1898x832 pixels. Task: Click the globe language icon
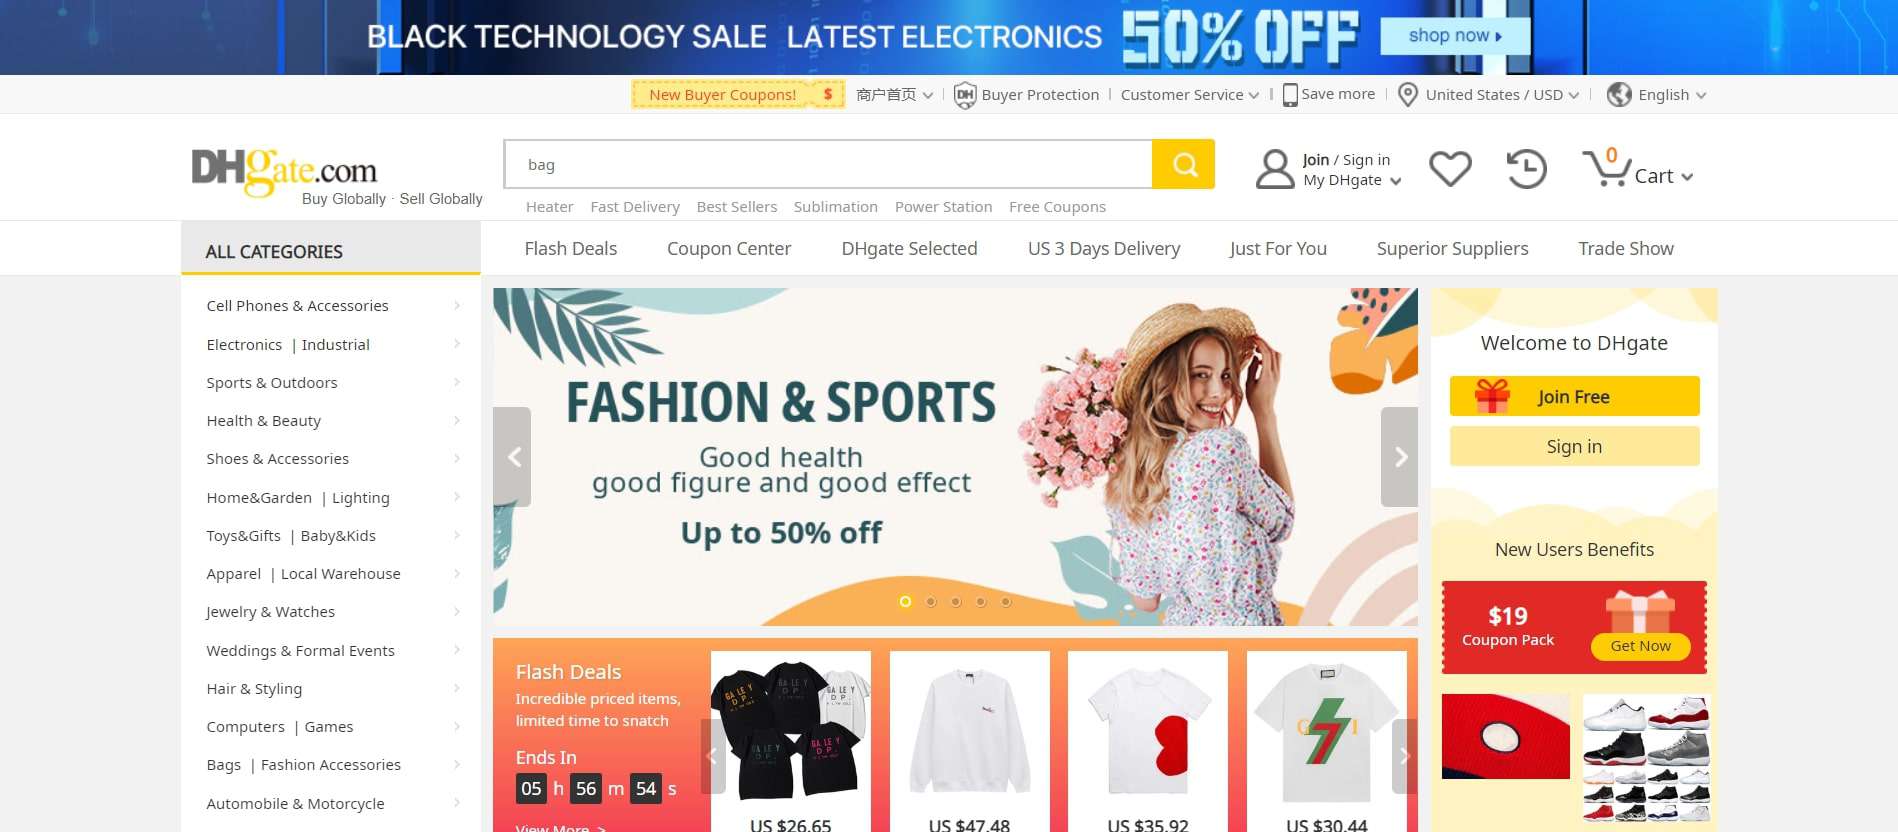[1619, 95]
